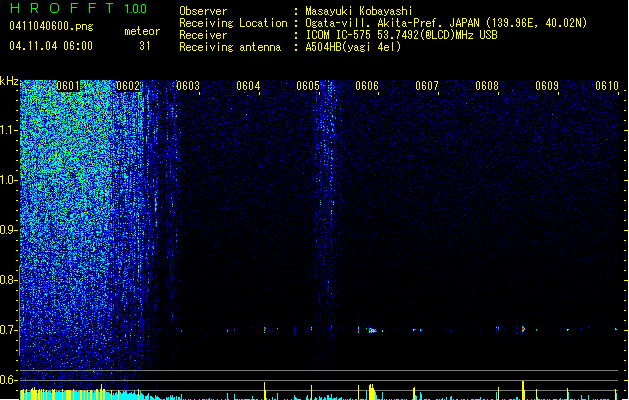Click the 0606 time marker

[x=367, y=86]
